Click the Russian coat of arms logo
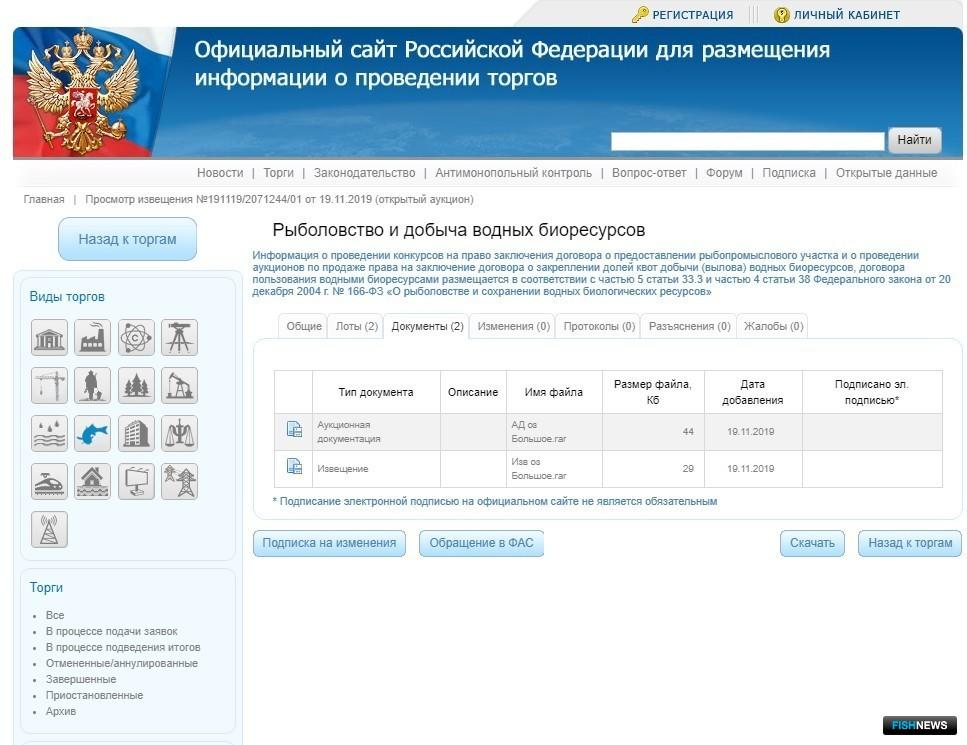Image resolution: width=967 pixels, height=745 pixels. point(83,93)
